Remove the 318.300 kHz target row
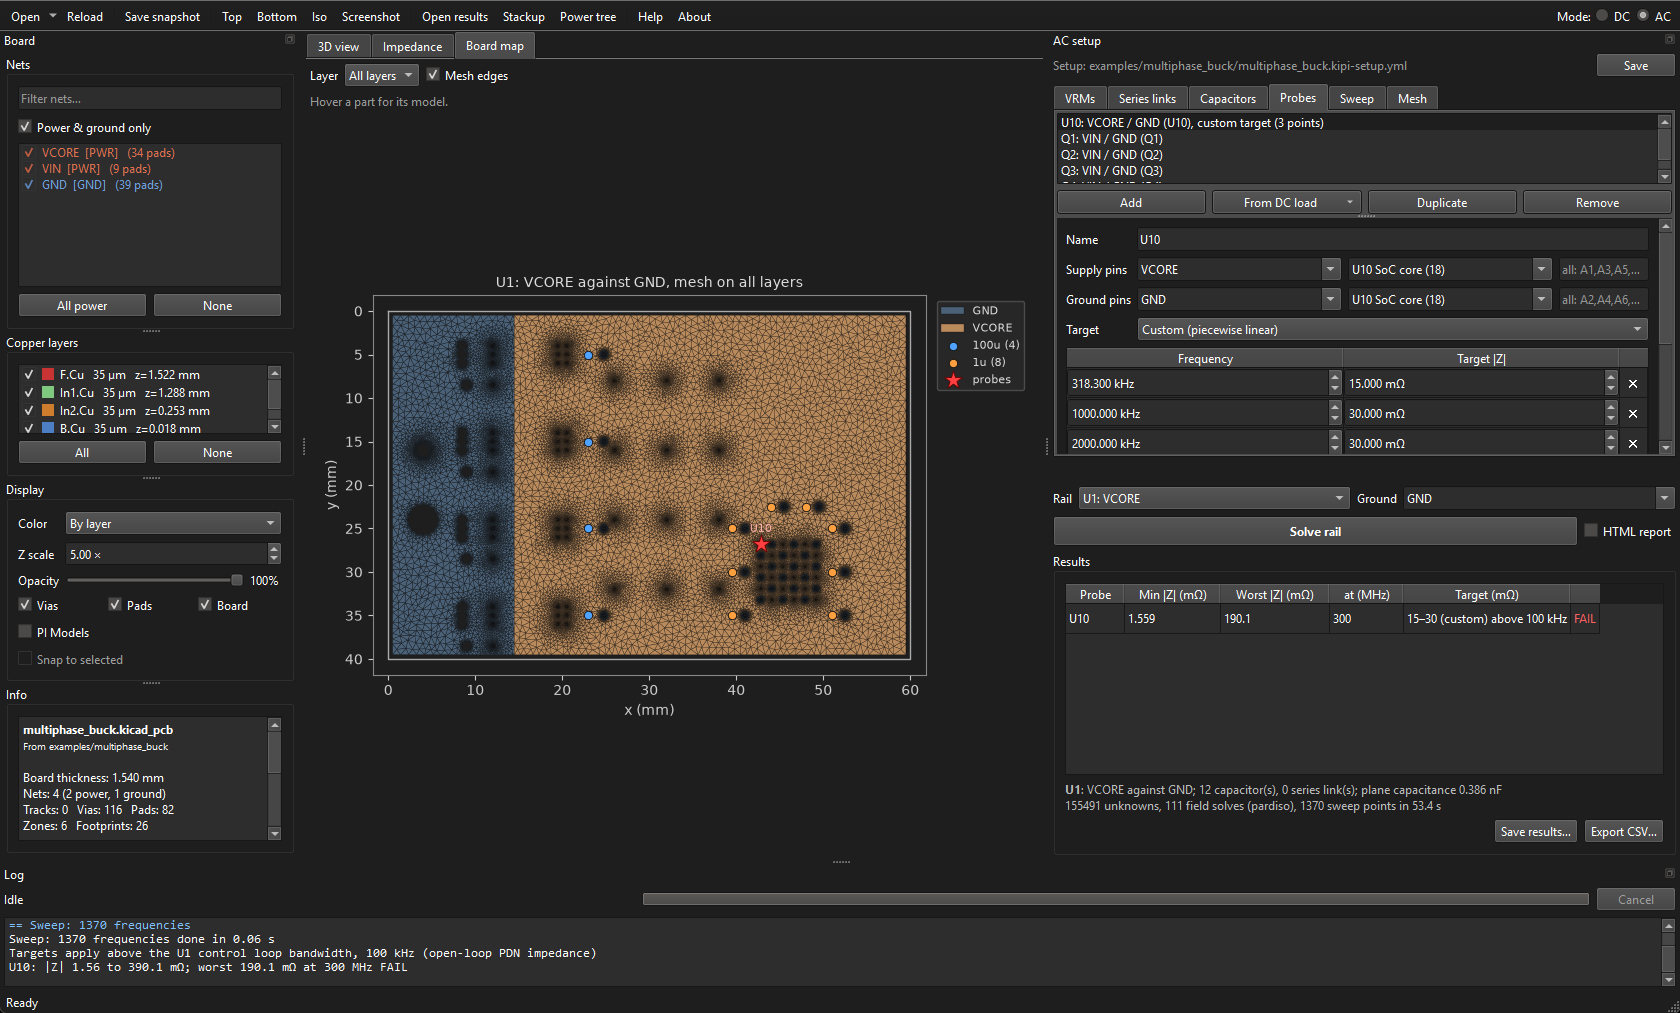 click(1632, 384)
